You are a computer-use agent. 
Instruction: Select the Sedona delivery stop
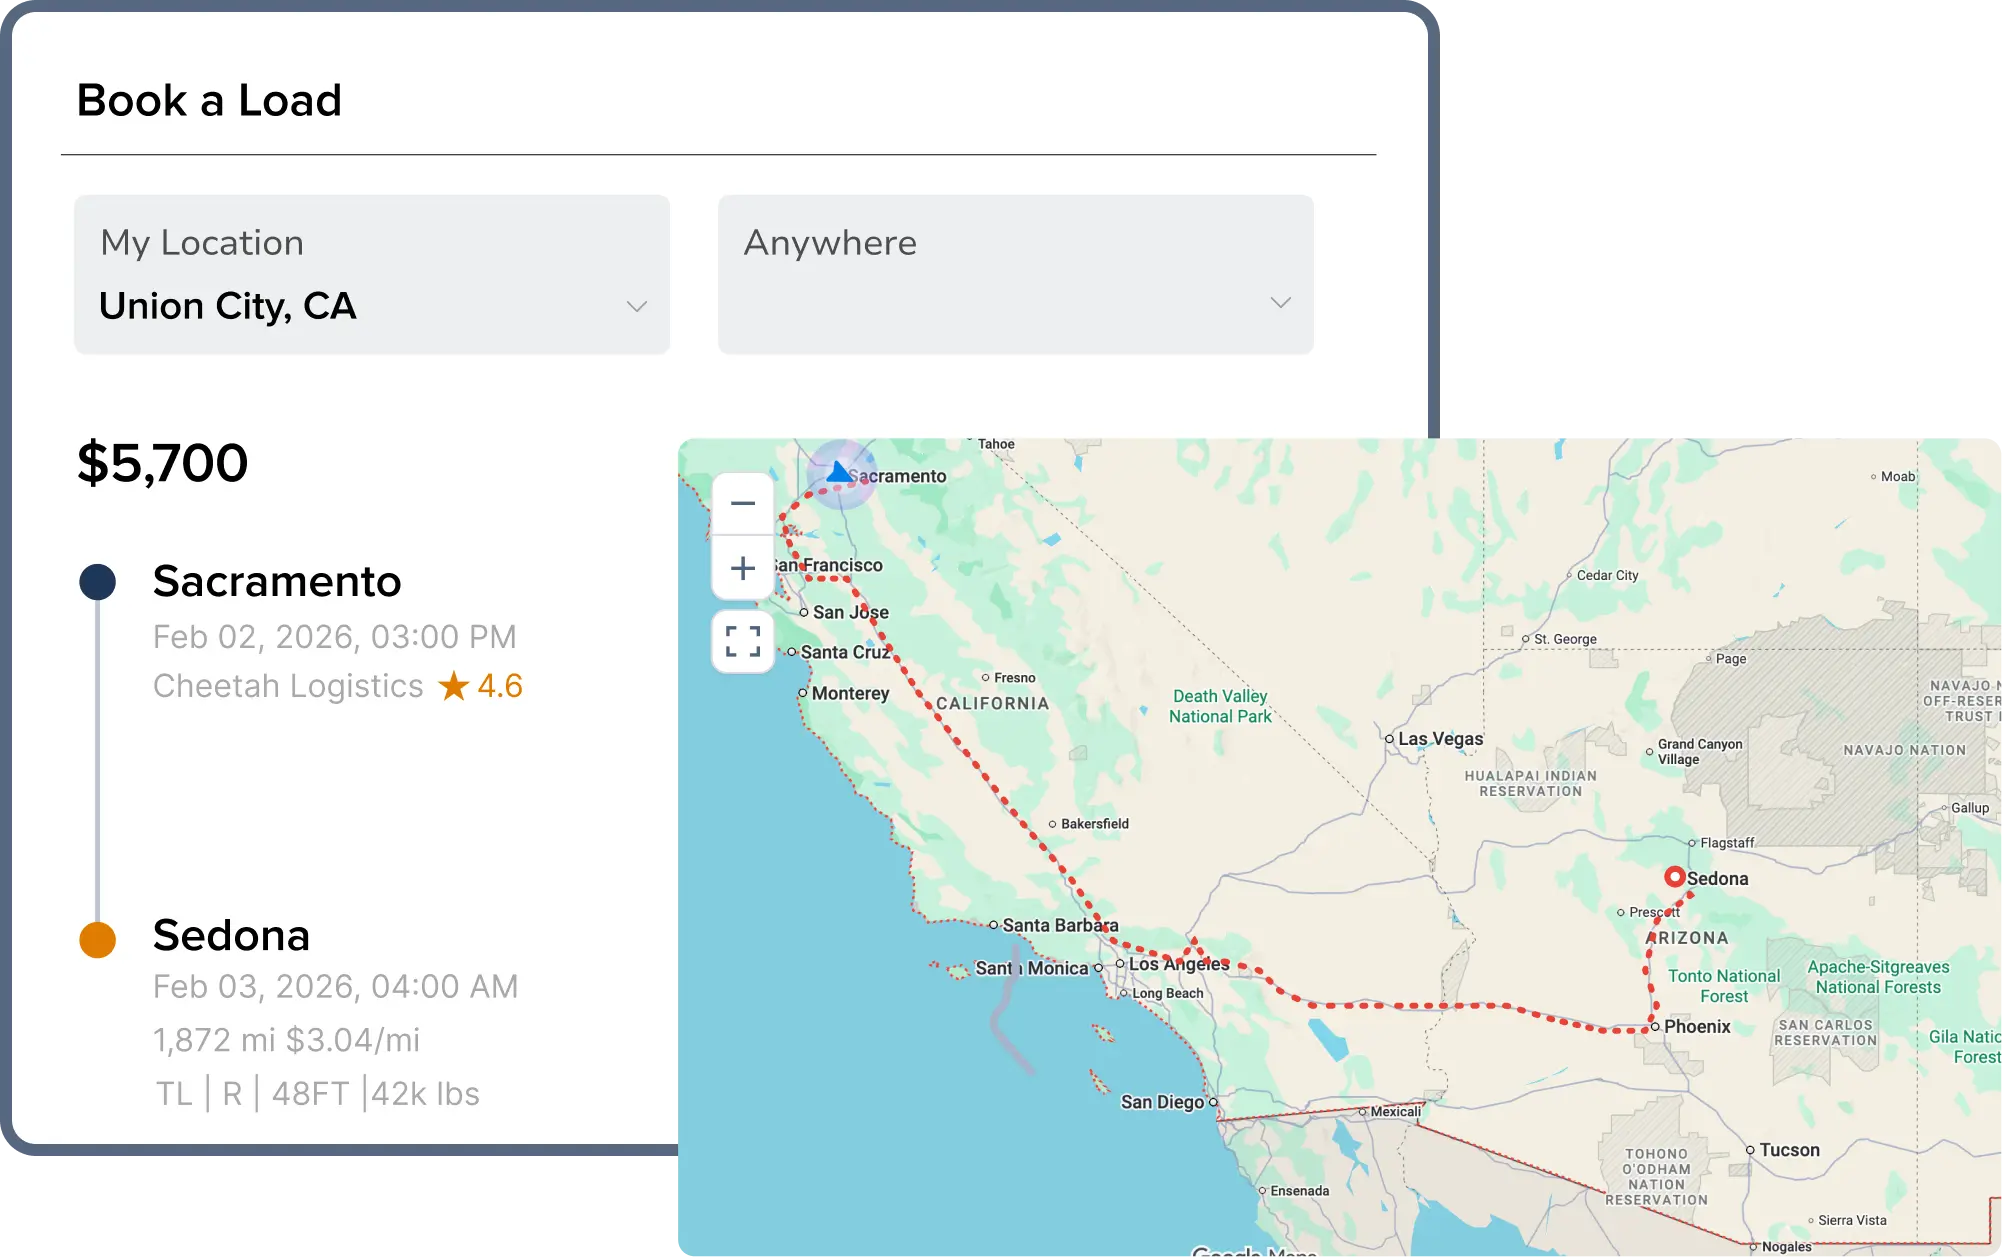tap(231, 935)
